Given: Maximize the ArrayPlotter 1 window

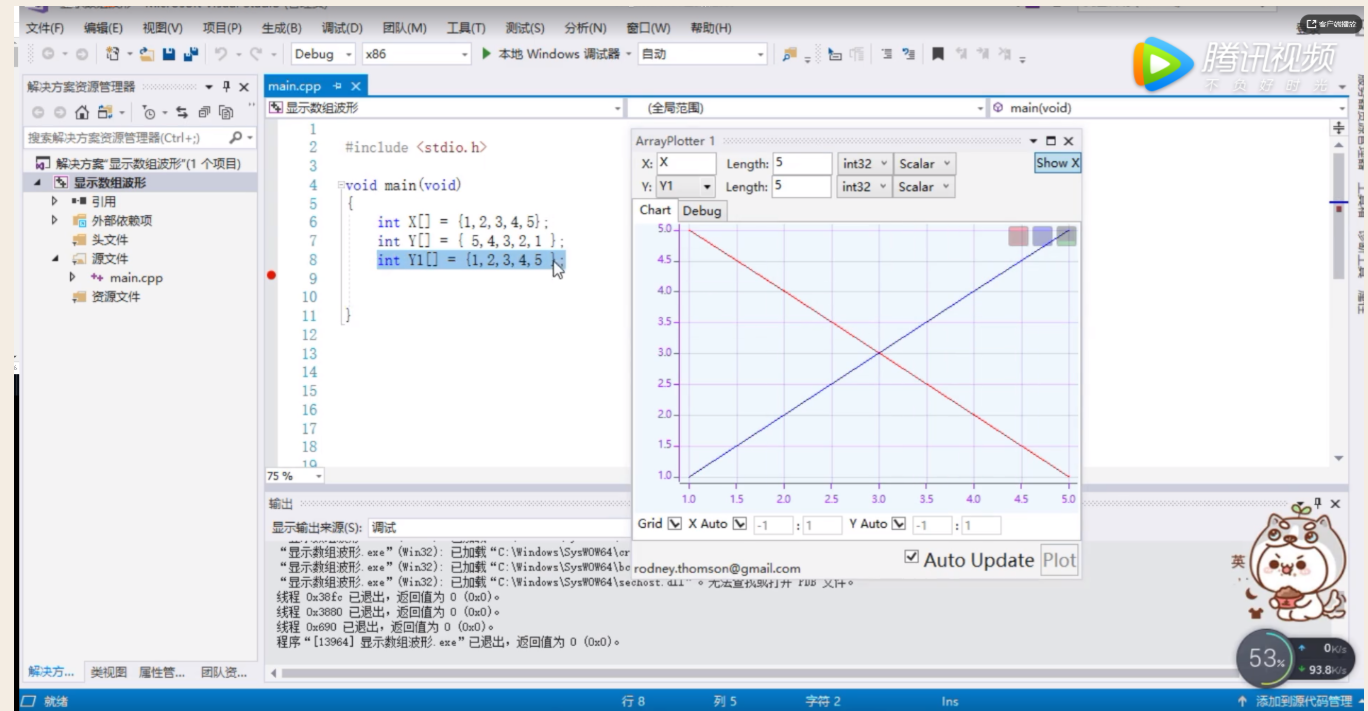Looking at the screenshot, I should (x=1051, y=141).
